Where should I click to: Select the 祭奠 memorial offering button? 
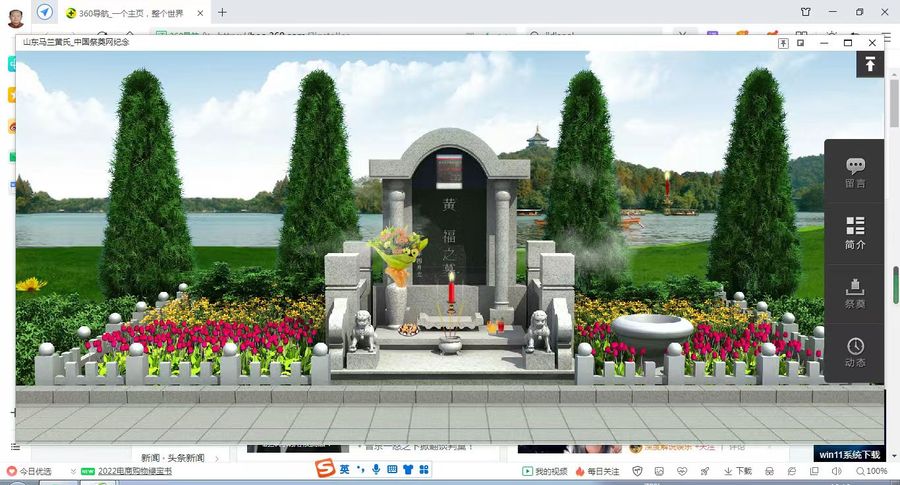click(855, 293)
